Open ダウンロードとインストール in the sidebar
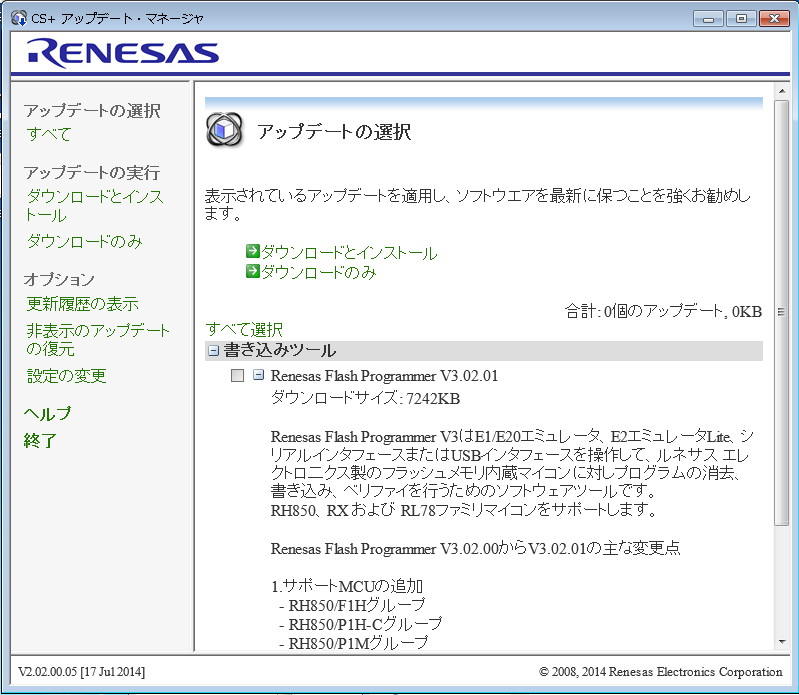The height and width of the screenshot is (695, 799). pos(95,205)
